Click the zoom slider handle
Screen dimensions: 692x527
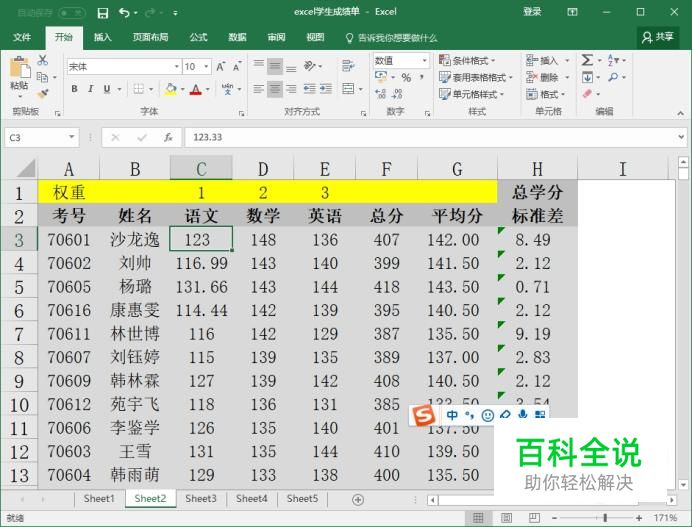pyautogui.click(x=605, y=517)
